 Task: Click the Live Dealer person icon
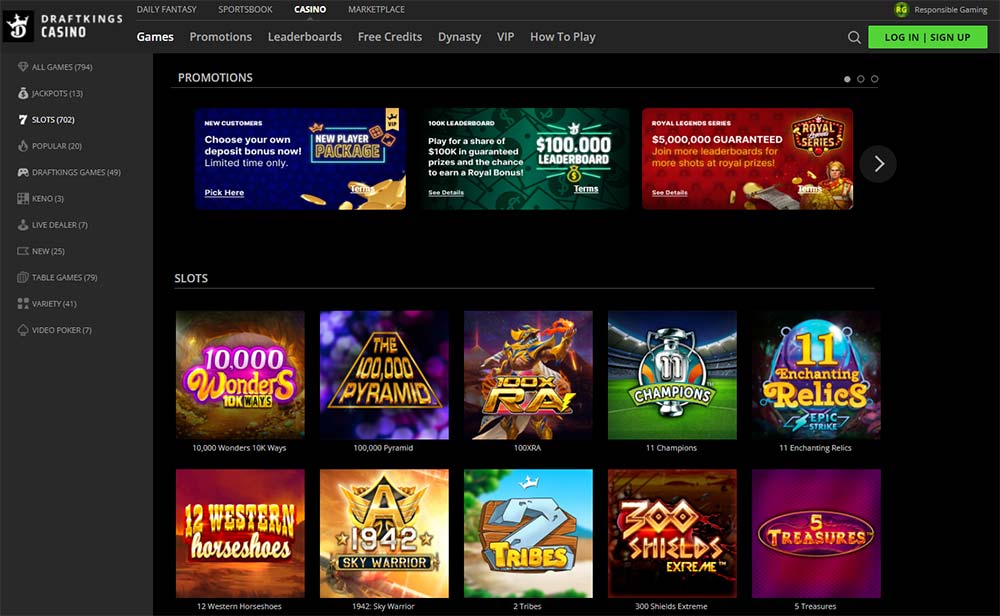pyautogui.click(x=23, y=224)
